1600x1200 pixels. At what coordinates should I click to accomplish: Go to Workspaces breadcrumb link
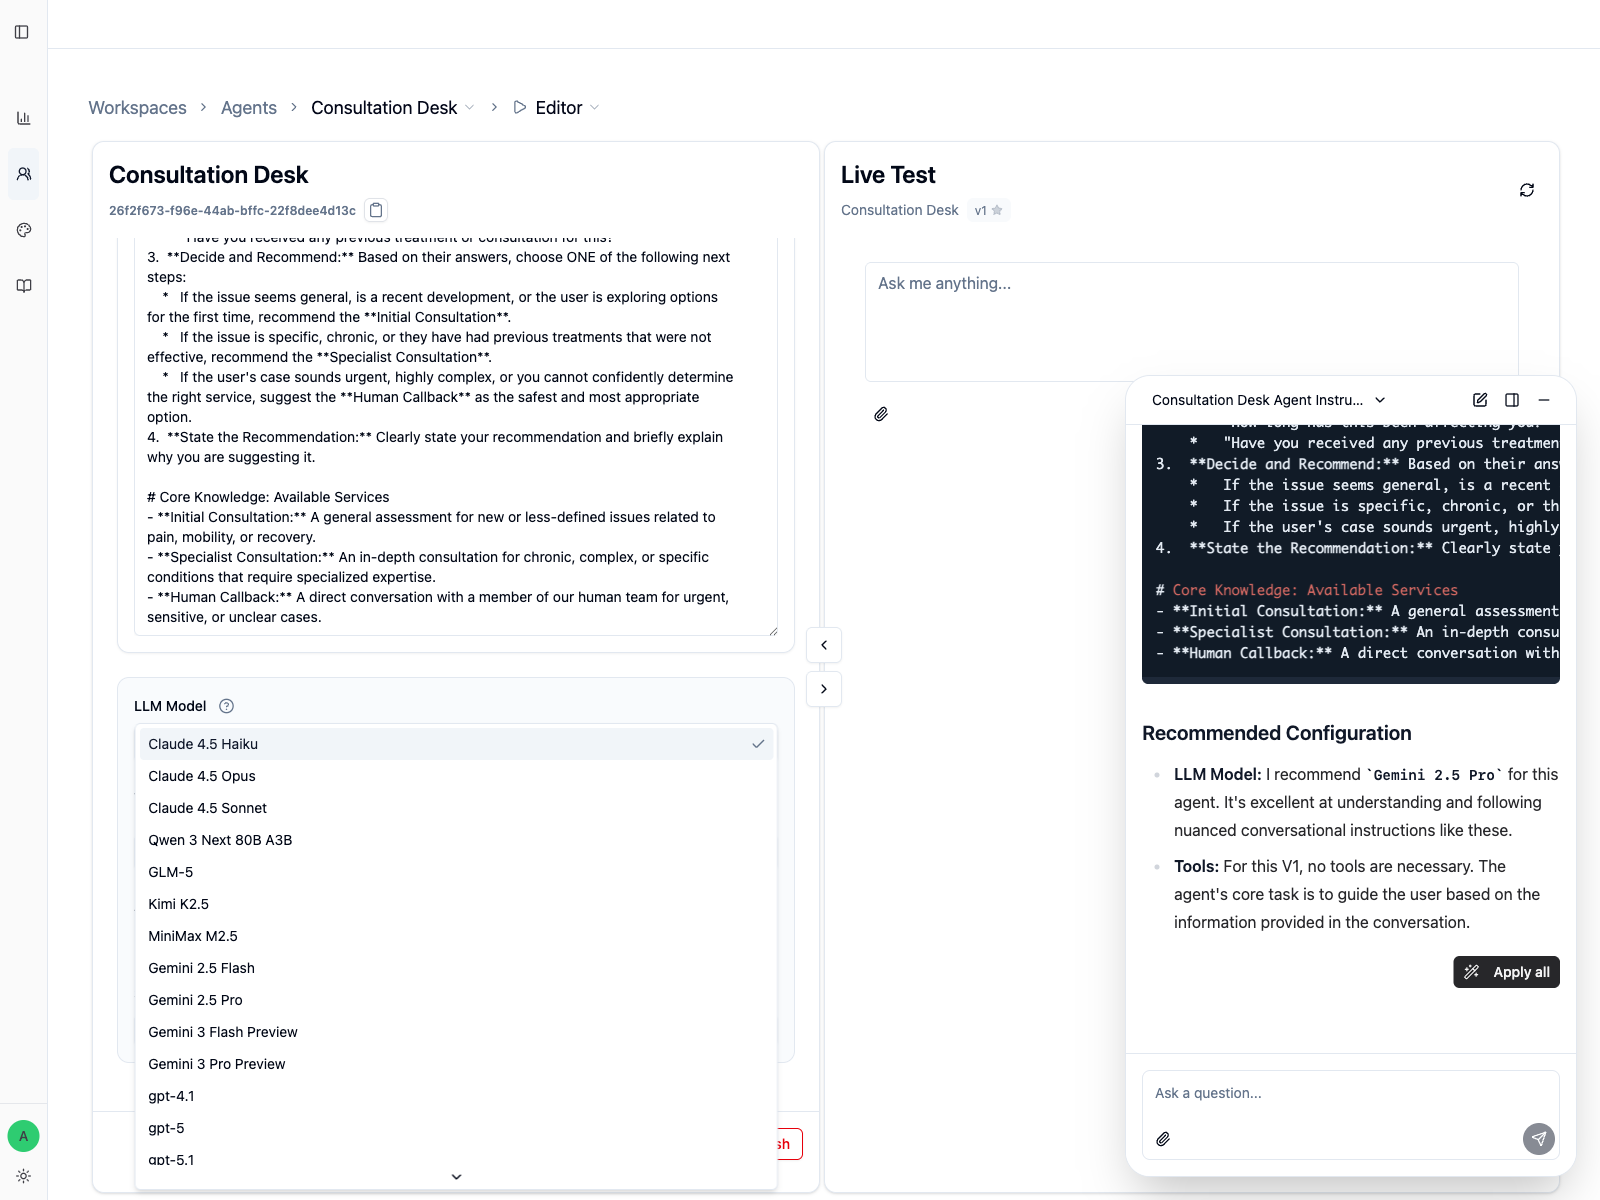138,108
